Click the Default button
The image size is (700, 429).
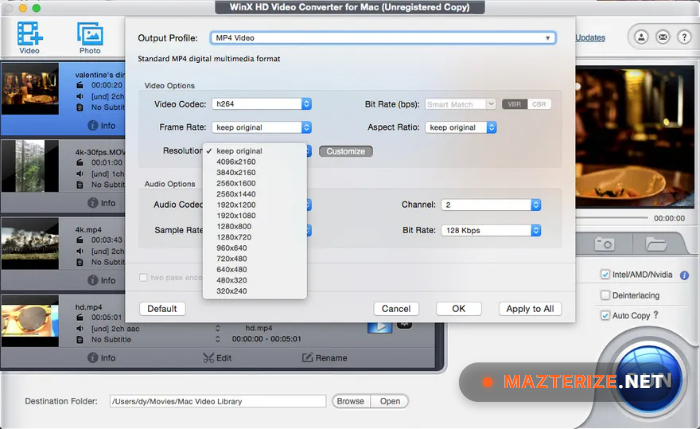coord(162,308)
